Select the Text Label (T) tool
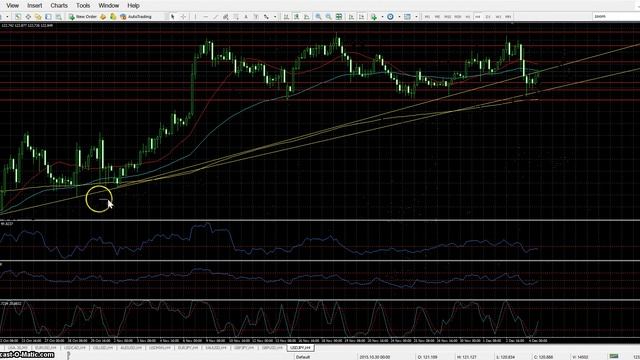Viewport: 640px width, 360px height. [x=256, y=17]
